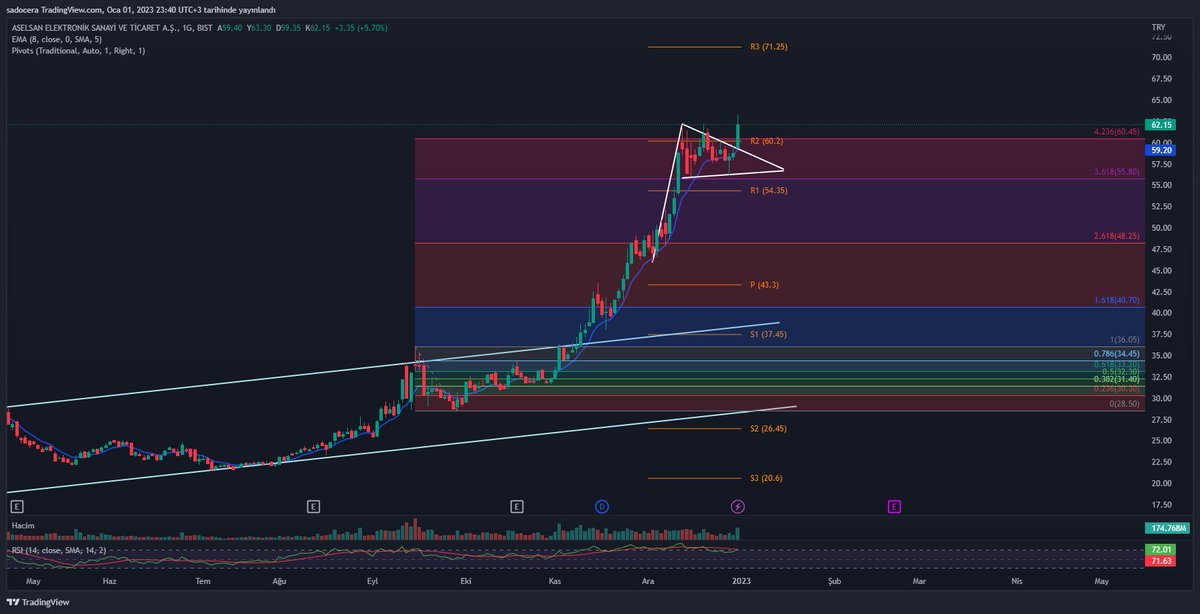The height and width of the screenshot is (614, 1200).
Task: Click the Nis month label on time axis
Action: pyautogui.click(x=1017, y=580)
